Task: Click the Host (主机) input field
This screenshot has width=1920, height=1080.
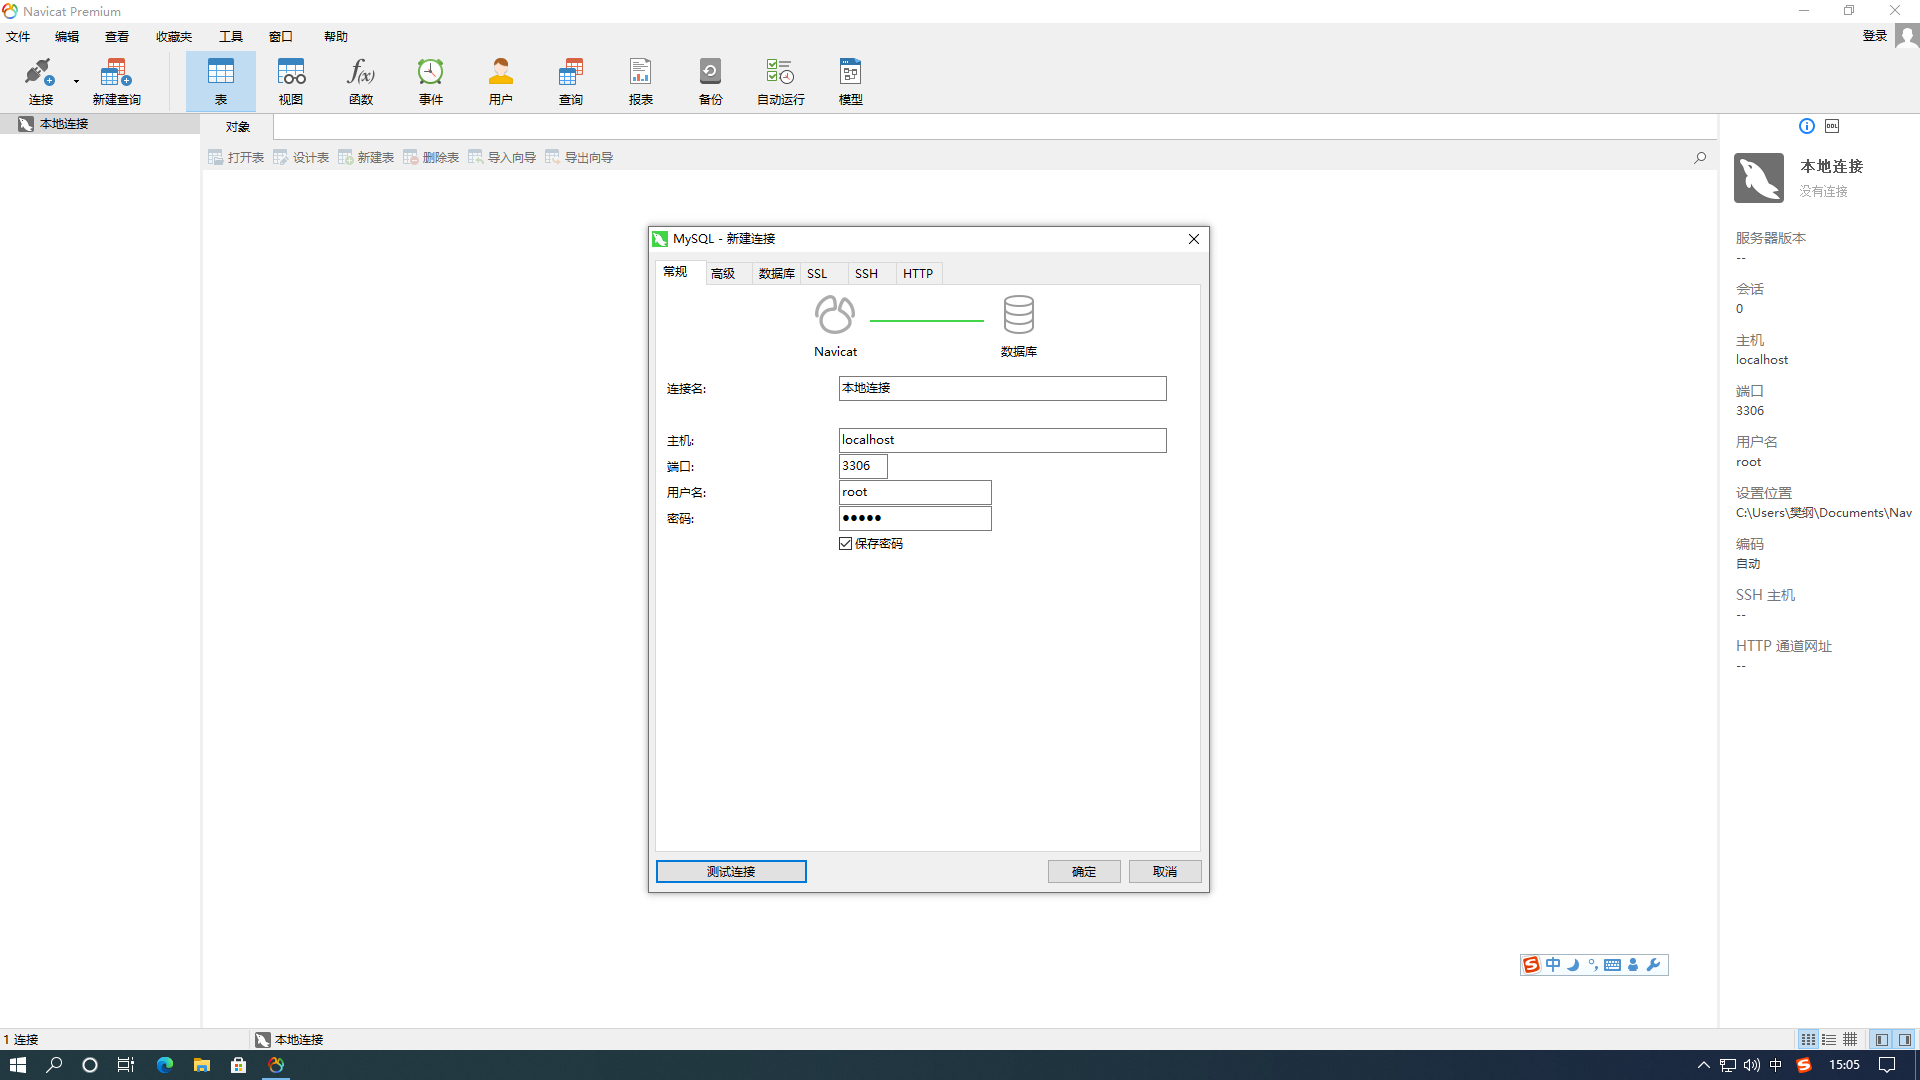Action: (x=1002, y=440)
